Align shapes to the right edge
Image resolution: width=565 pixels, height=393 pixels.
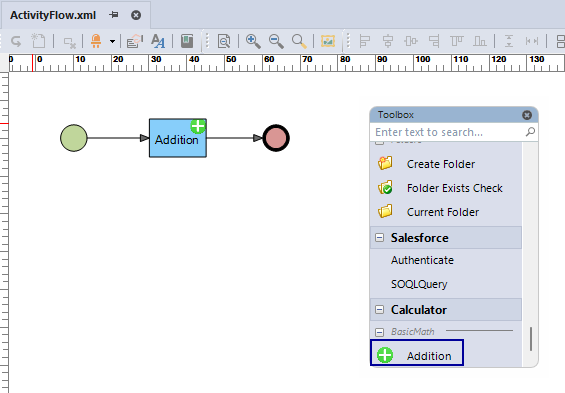click(434, 41)
